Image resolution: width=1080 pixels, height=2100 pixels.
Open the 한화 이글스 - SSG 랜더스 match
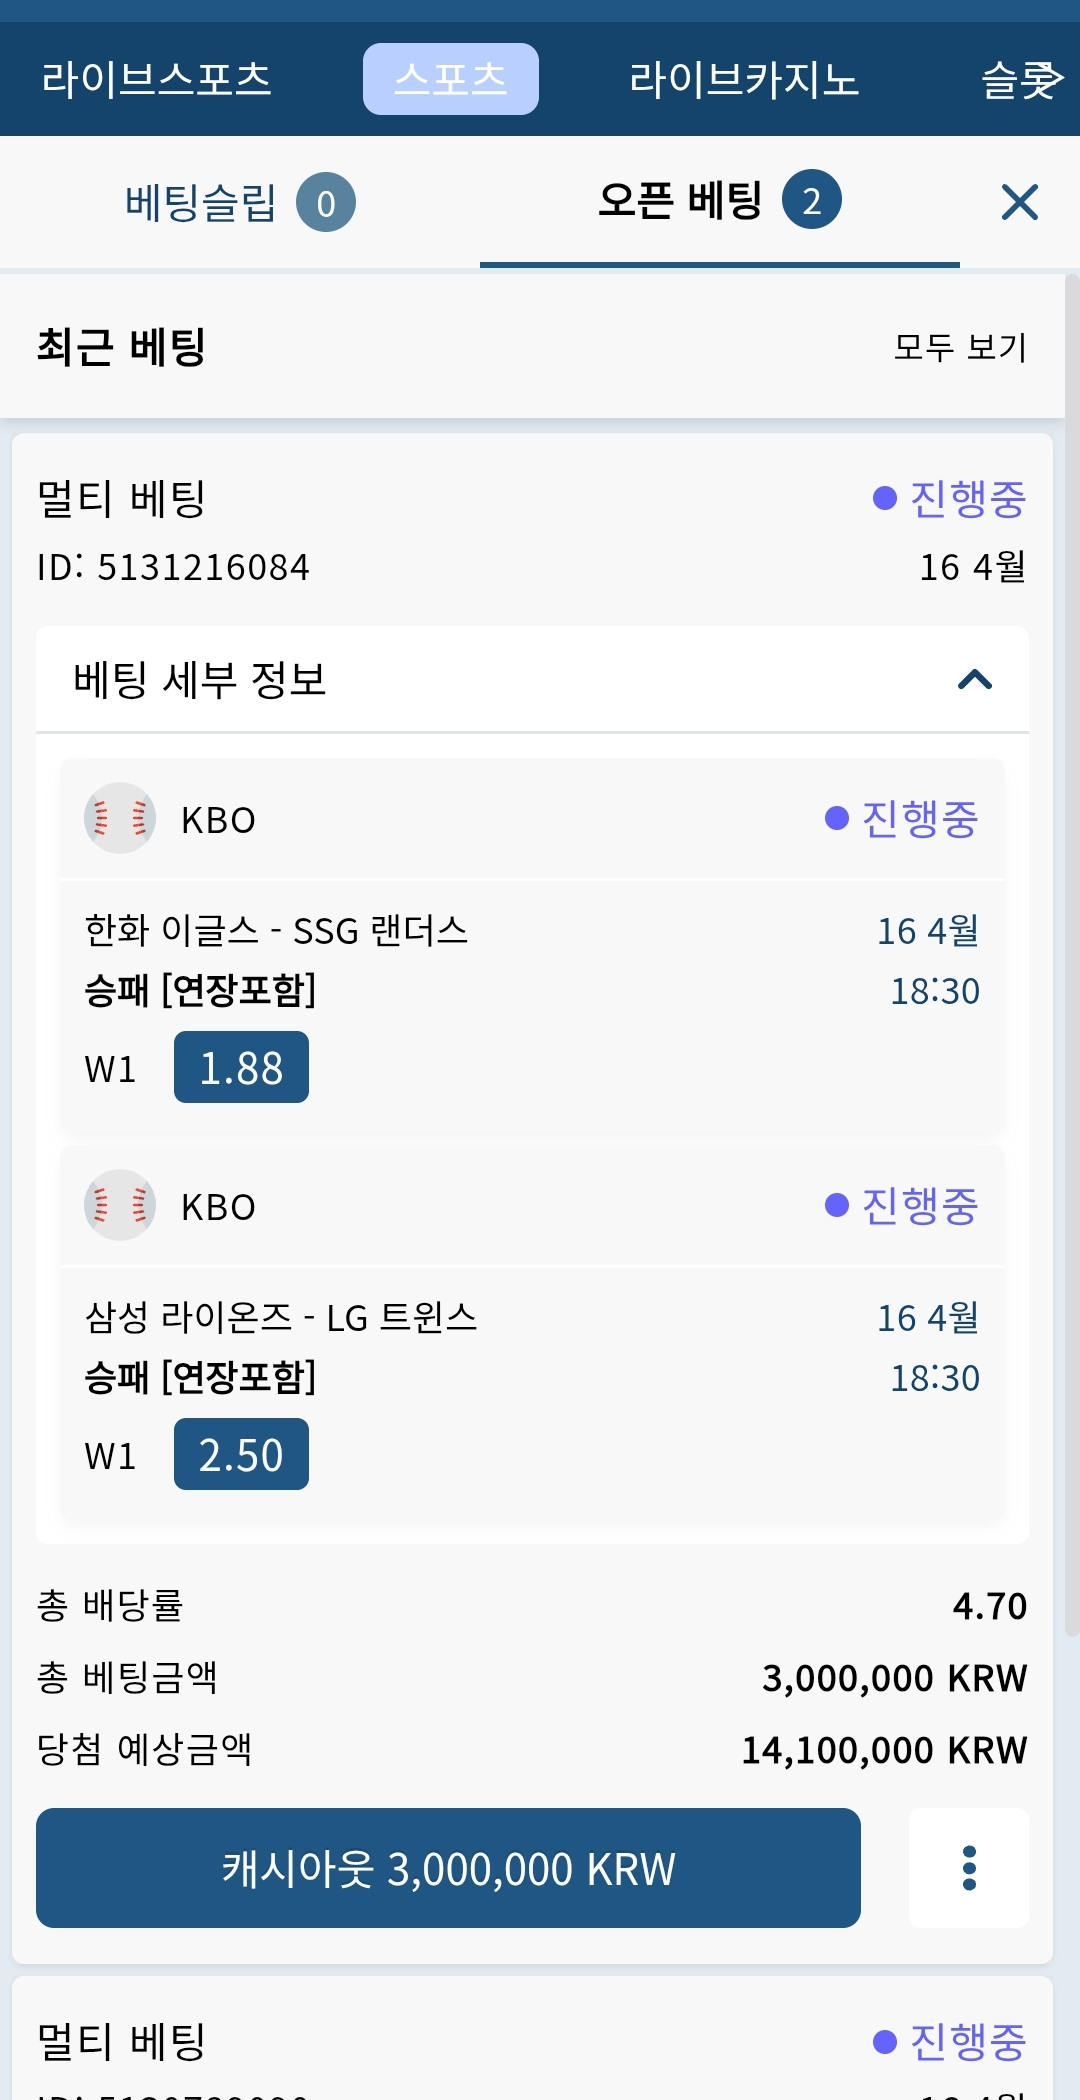tap(276, 931)
